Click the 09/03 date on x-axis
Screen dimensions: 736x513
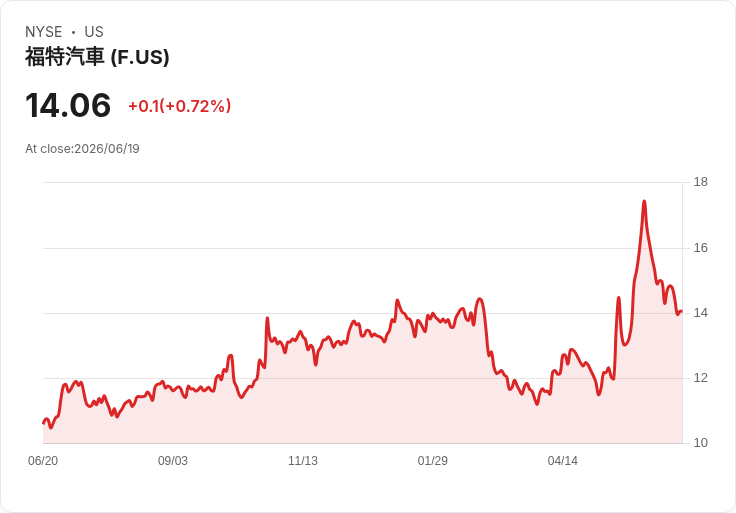pyautogui.click(x=173, y=460)
